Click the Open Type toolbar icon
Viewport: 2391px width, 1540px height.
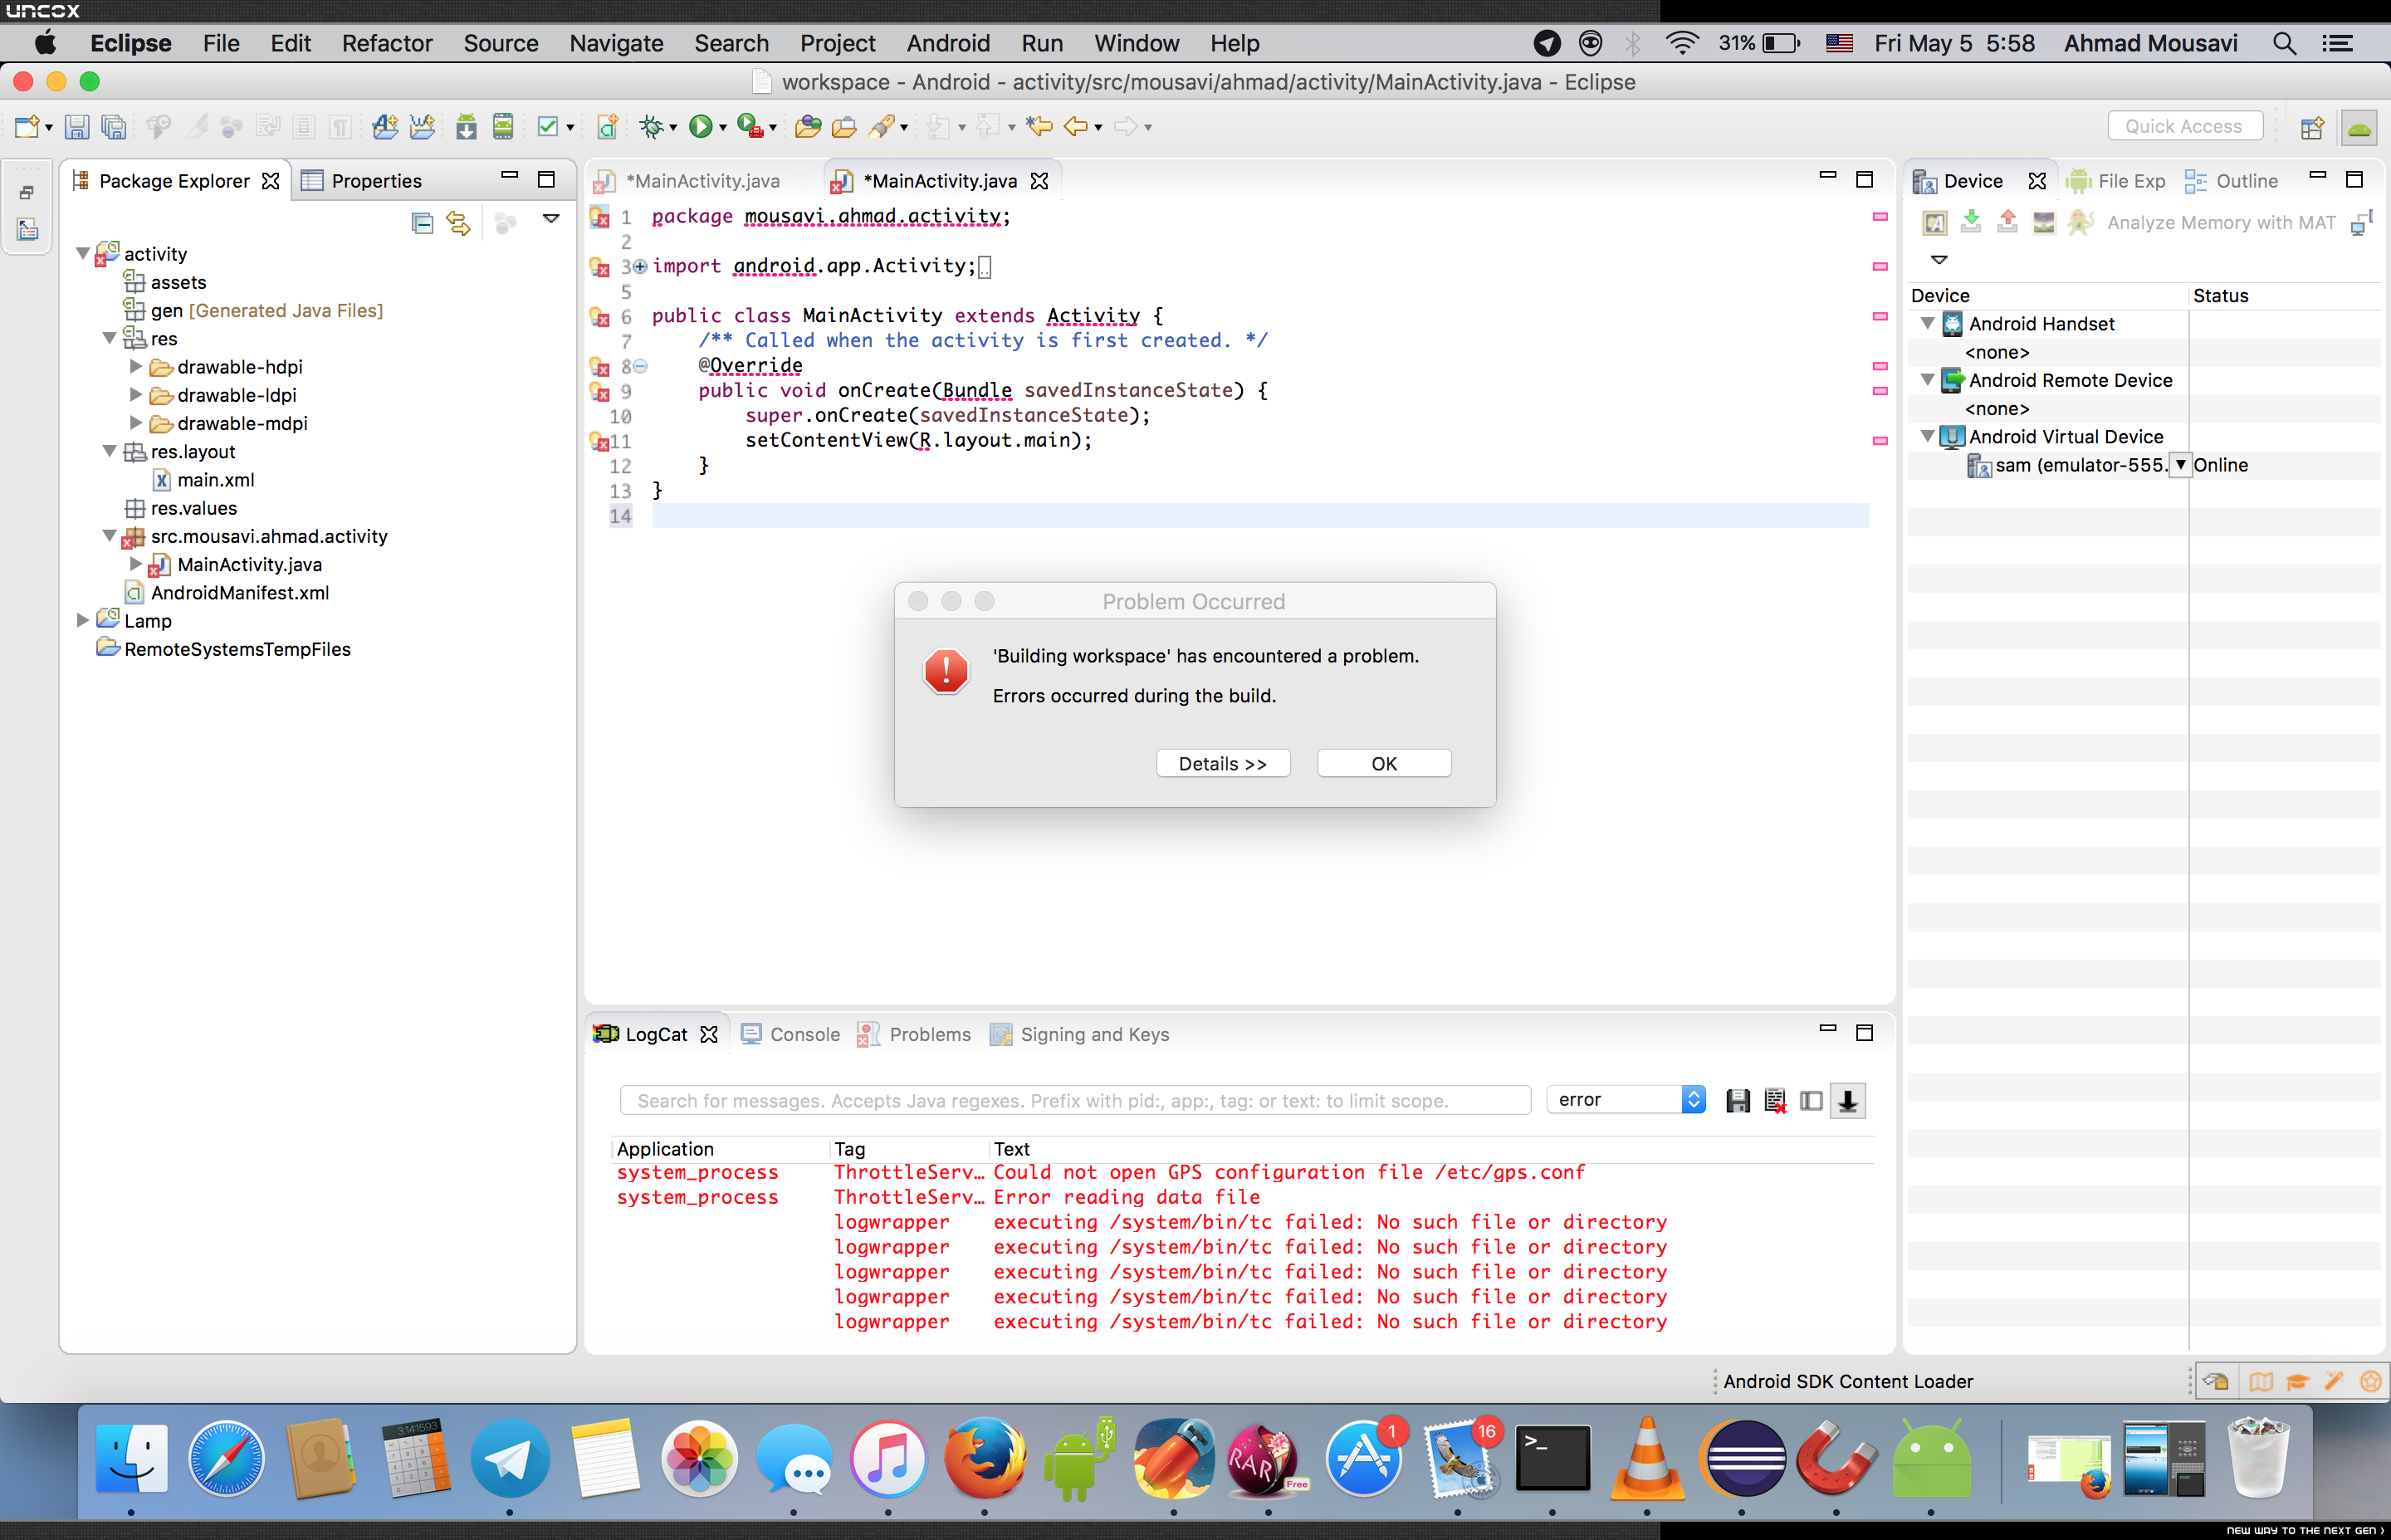(x=808, y=127)
